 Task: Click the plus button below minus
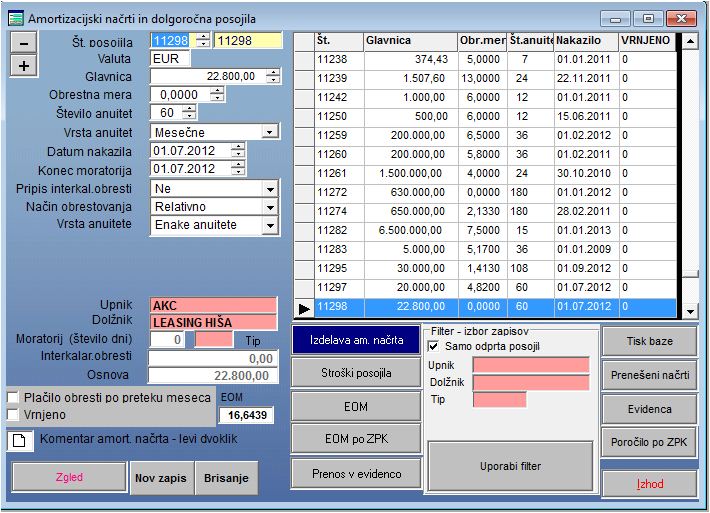click(24, 65)
